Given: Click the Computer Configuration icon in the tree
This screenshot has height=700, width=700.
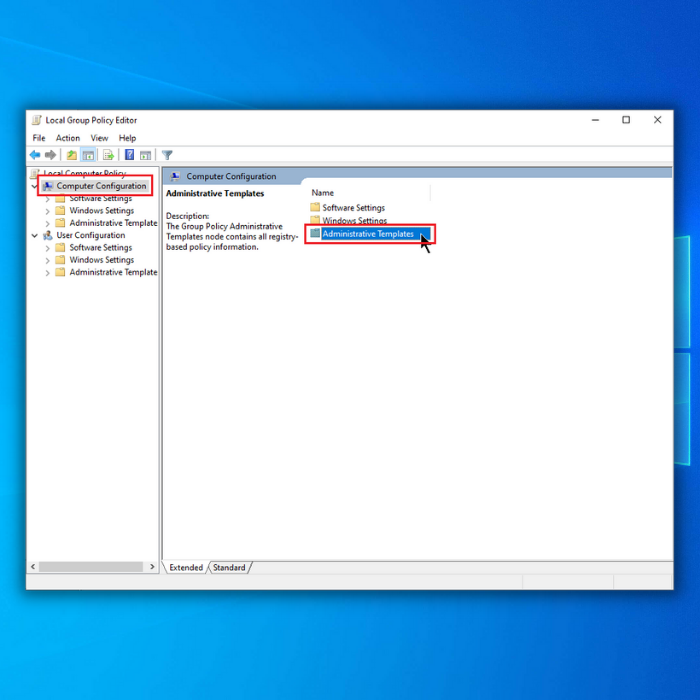Looking at the screenshot, I should [48, 186].
